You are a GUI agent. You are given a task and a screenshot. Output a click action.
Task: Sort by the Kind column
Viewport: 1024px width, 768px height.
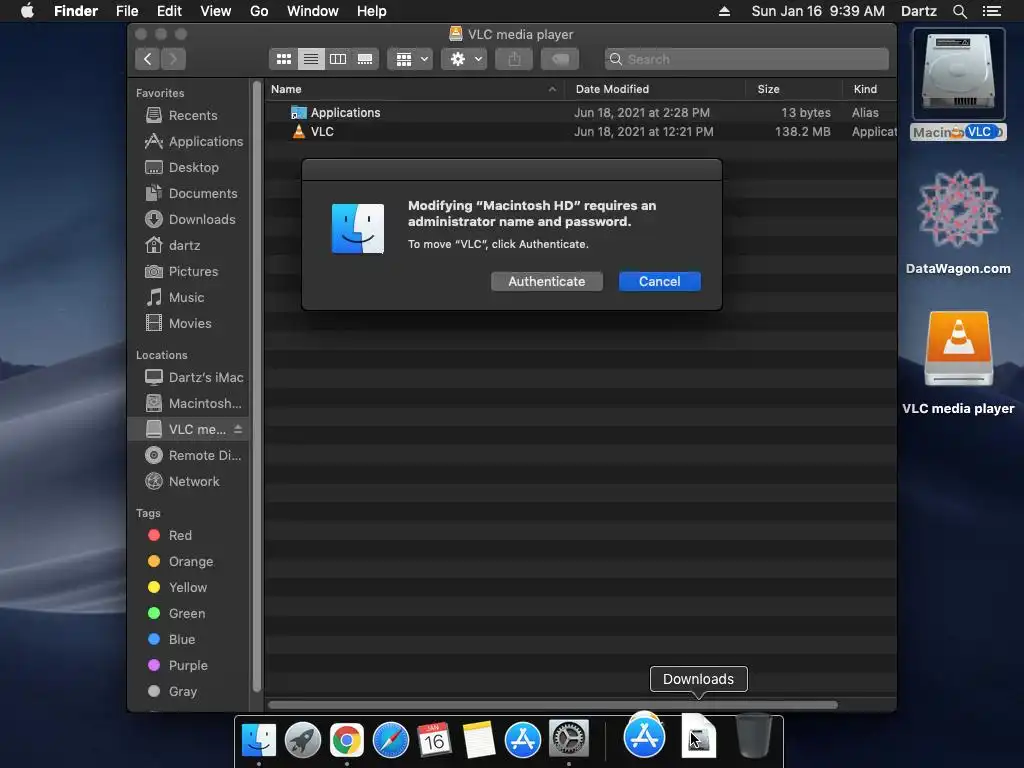pos(869,89)
